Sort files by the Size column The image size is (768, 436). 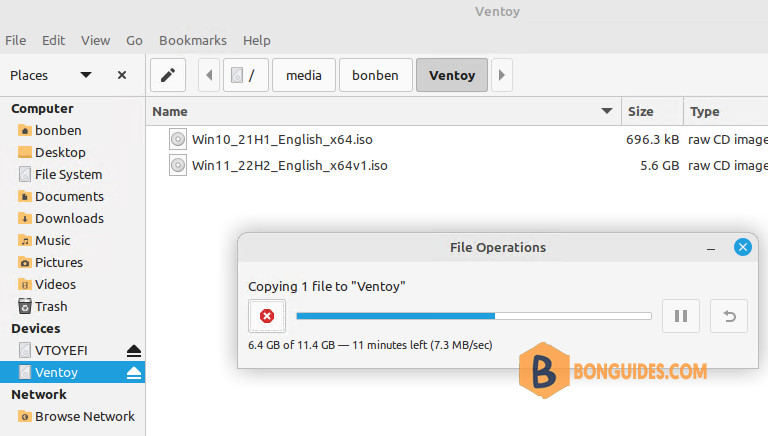652,111
